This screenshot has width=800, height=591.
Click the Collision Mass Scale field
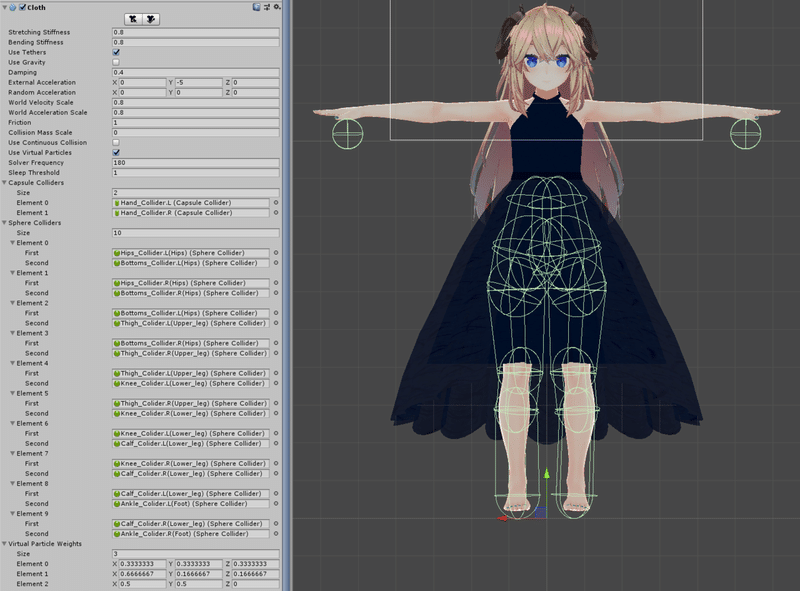(x=195, y=133)
